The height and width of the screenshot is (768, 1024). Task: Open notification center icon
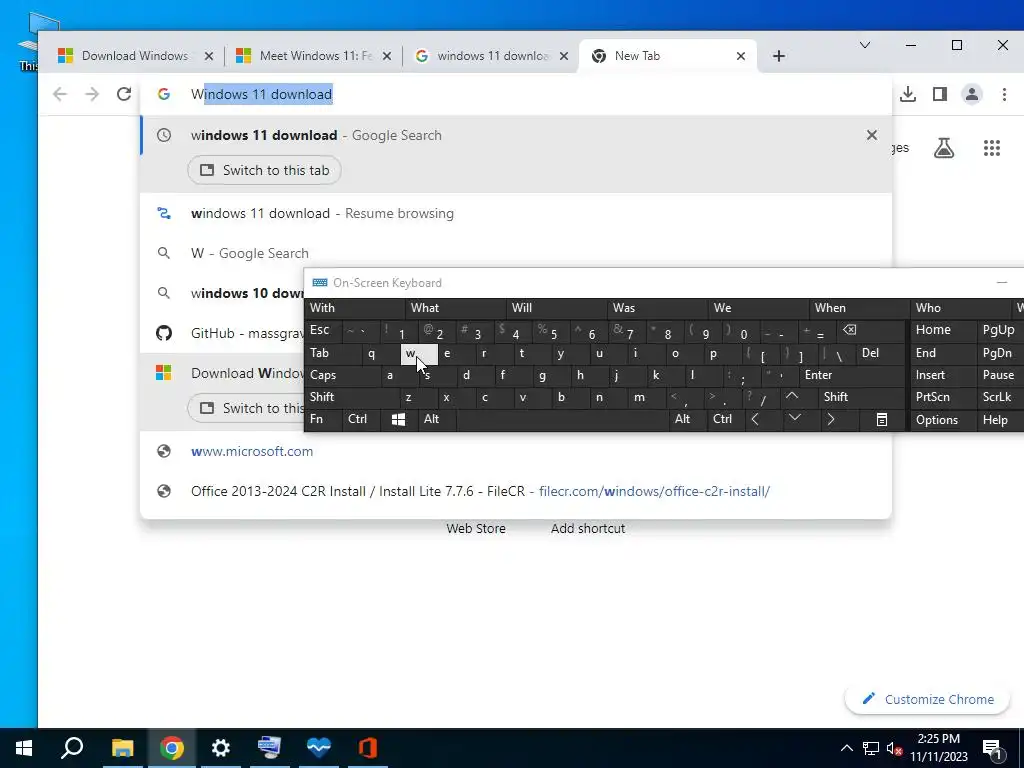click(992, 748)
